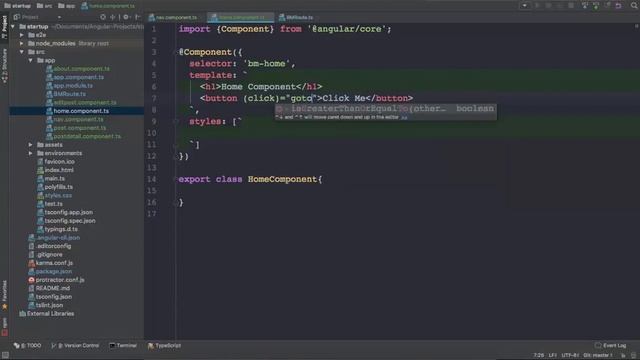Switch to the BMRoute.ts editor tab
The image size is (640, 360).
pyautogui.click(x=296, y=18)
